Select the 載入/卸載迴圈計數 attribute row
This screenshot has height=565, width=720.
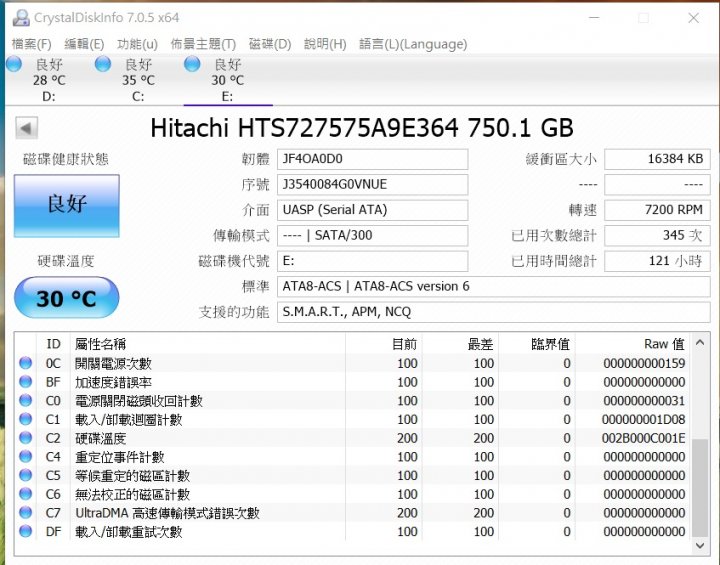(353, 419)
